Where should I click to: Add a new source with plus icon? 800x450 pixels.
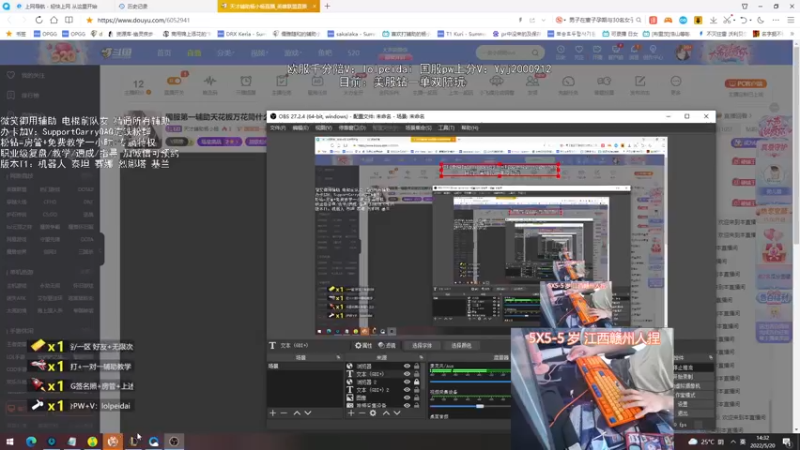click(x=351, y=413)
